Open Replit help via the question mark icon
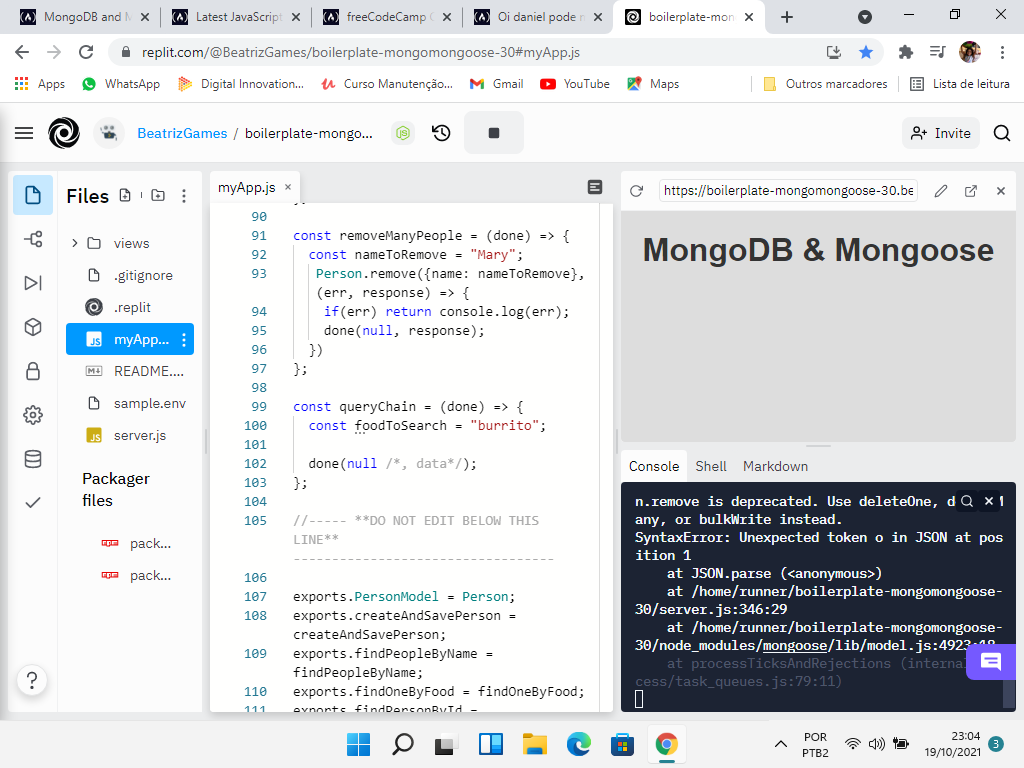 point(33,680)
